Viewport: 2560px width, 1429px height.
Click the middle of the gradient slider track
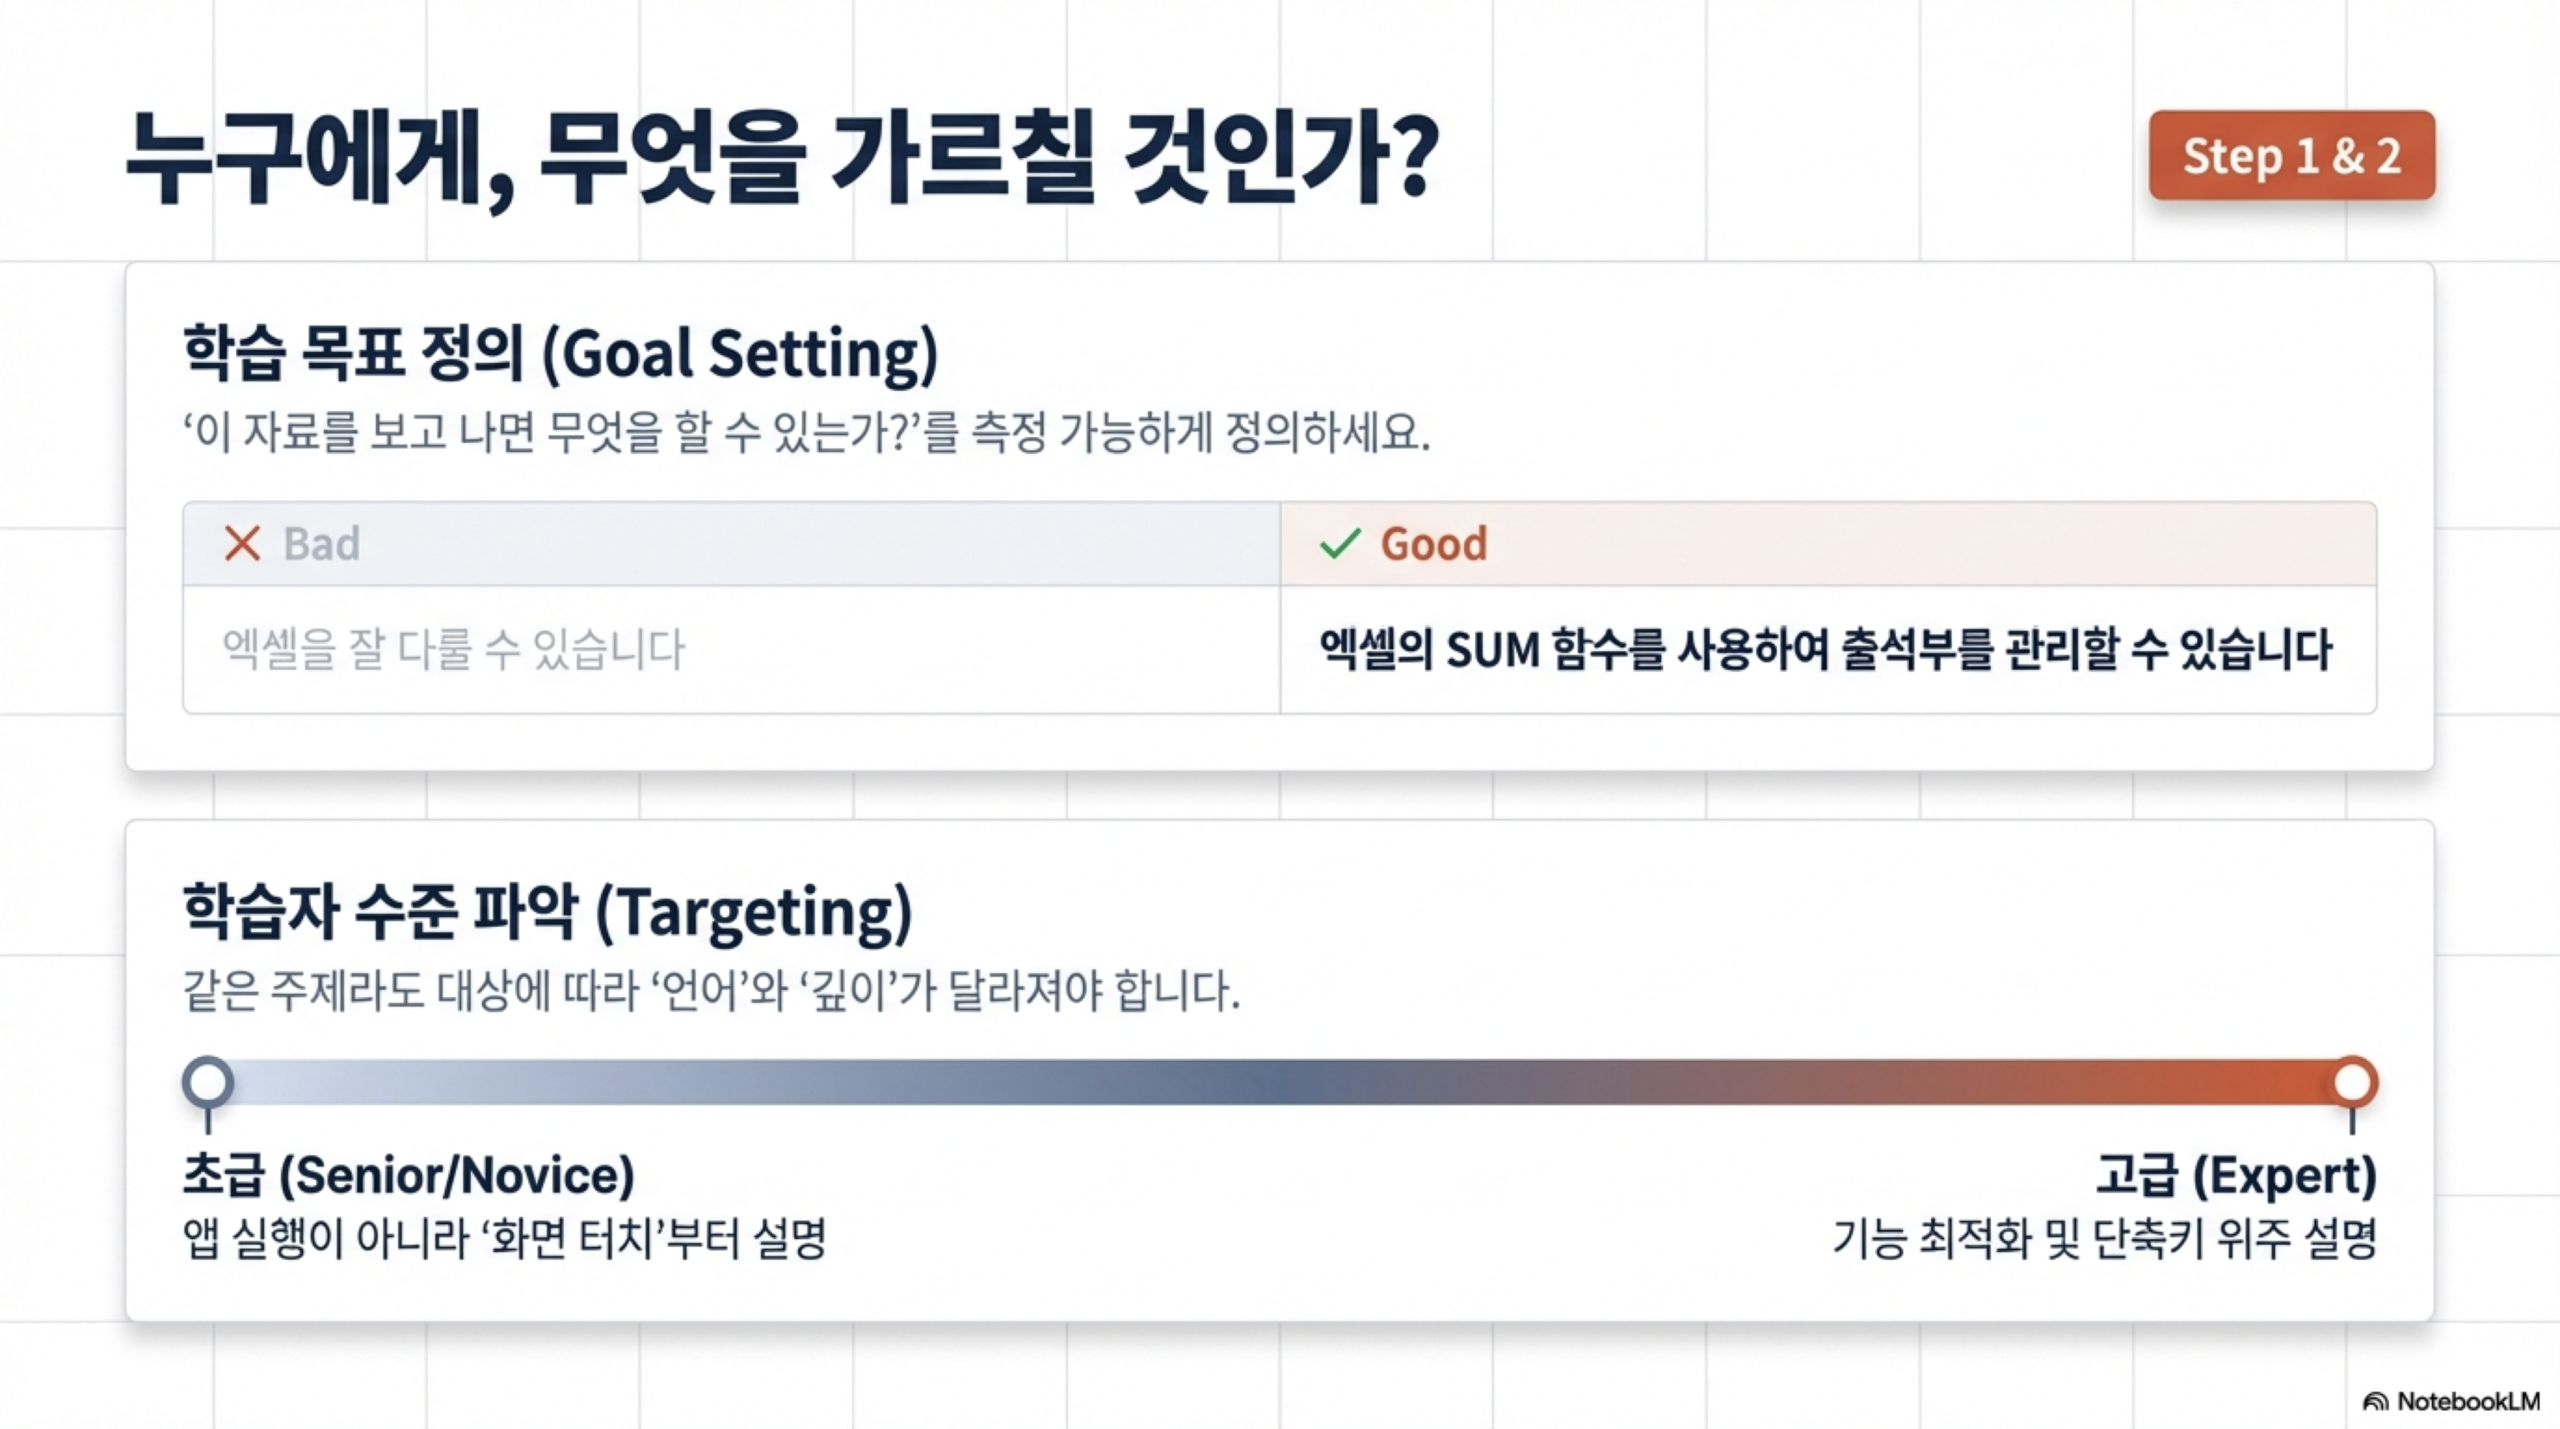[1280, 1083]
